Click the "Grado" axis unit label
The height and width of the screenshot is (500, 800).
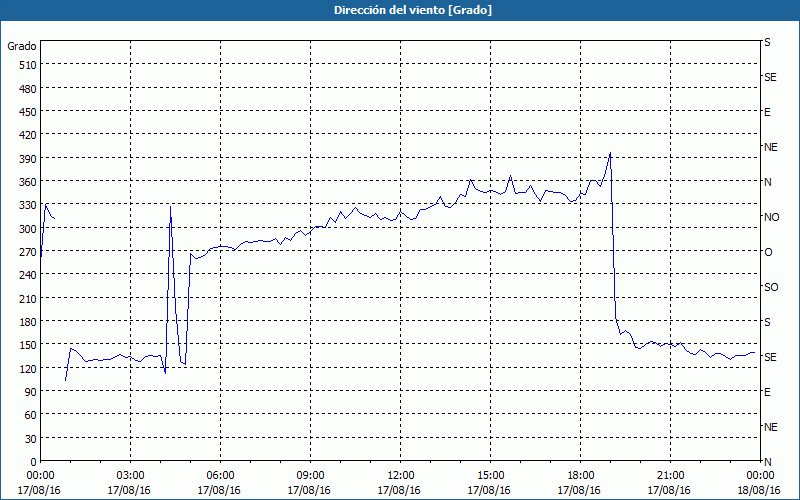pyautogui.click(x=22, y=46)
